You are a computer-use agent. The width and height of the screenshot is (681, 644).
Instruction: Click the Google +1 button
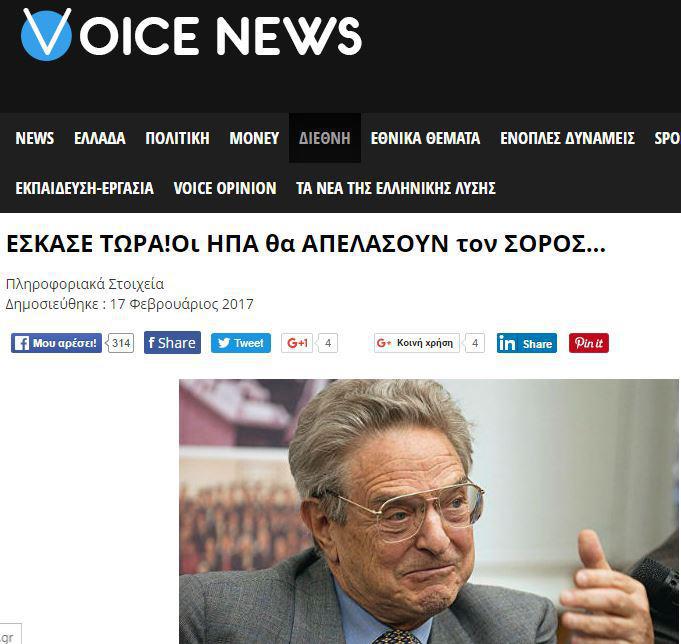pyautogui.click(x=297, y=343)
